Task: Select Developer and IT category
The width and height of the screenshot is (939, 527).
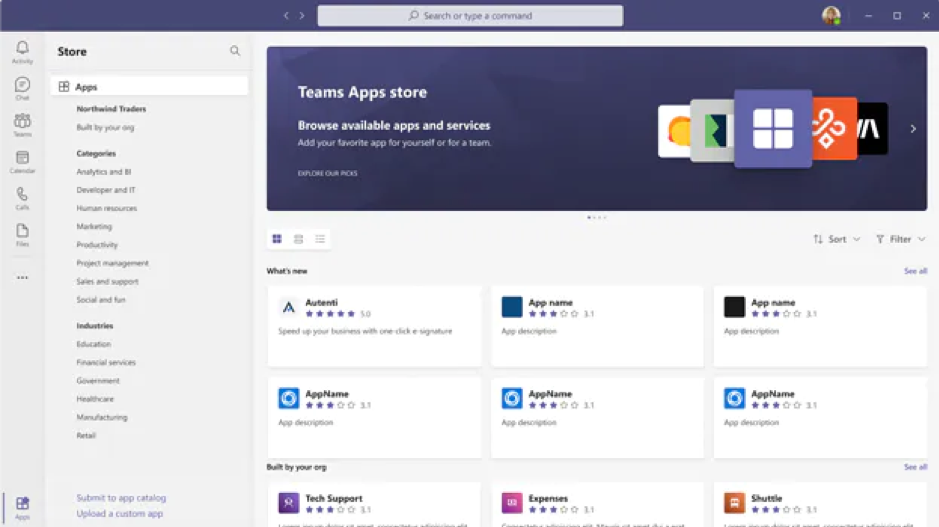Action: pyautogui.click(x=105, y=190)
